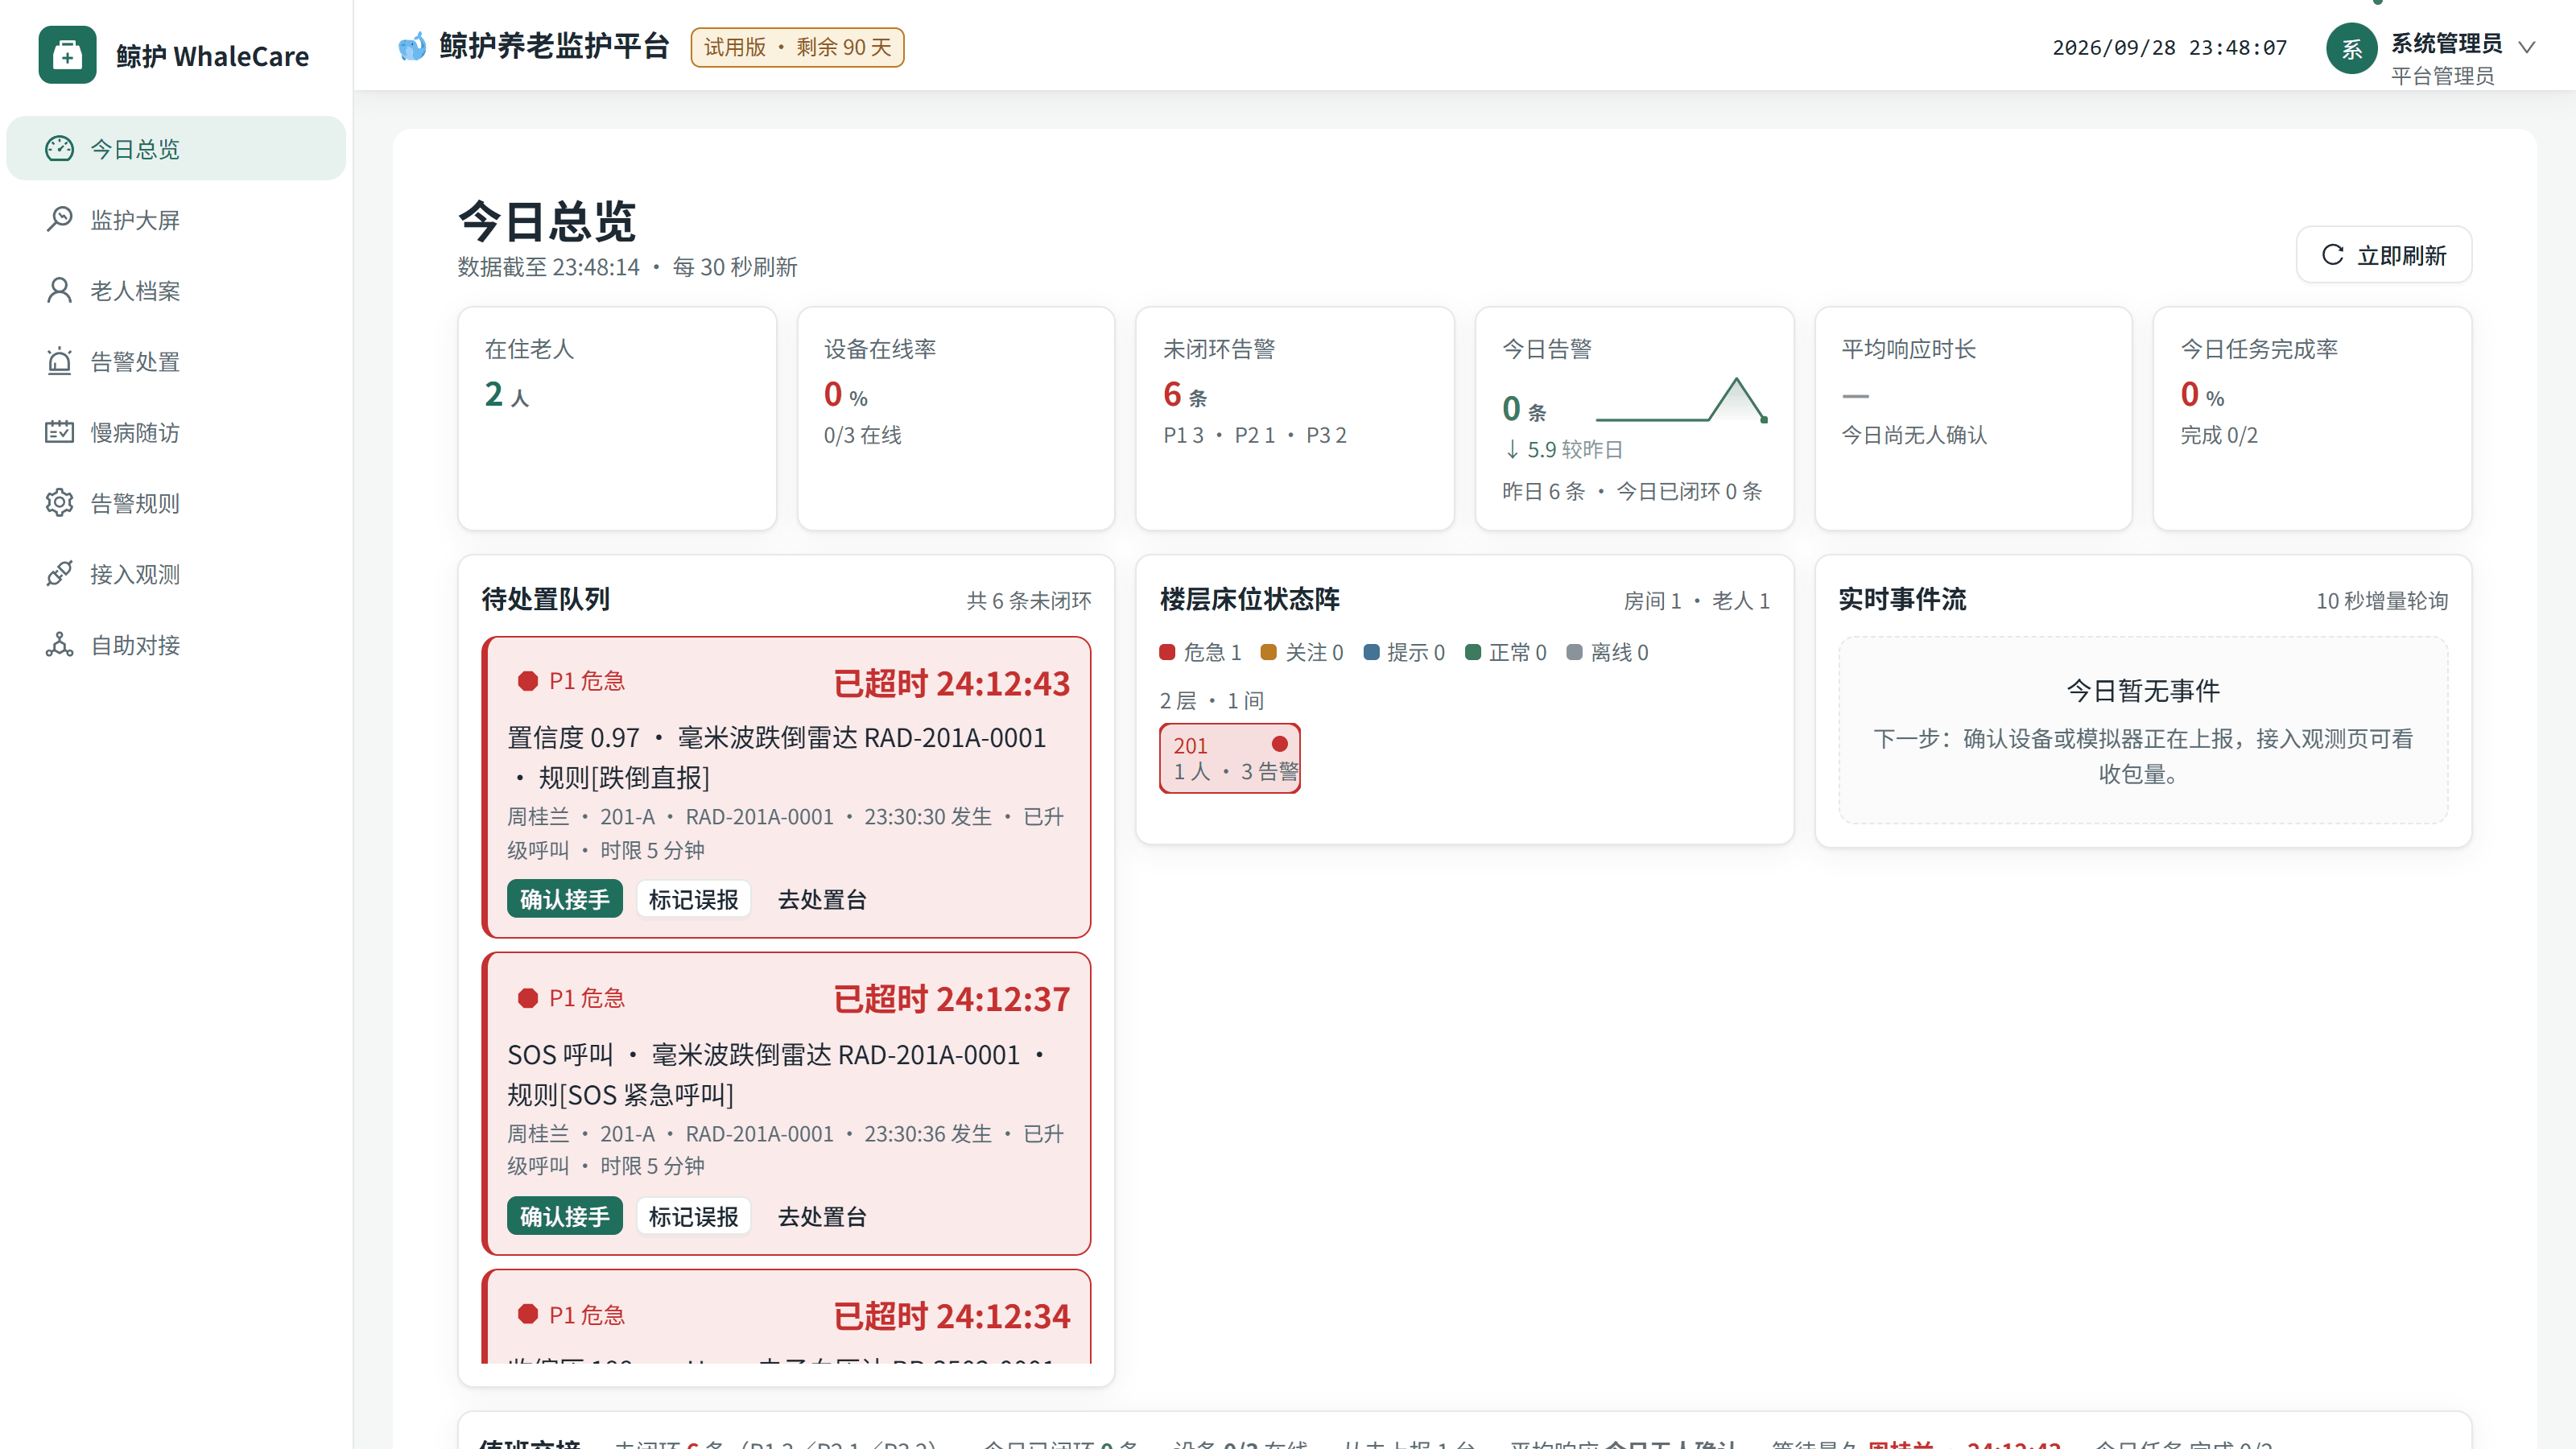Confirm takeover of the 跌倒直报 alert

[x=564, y=899]
